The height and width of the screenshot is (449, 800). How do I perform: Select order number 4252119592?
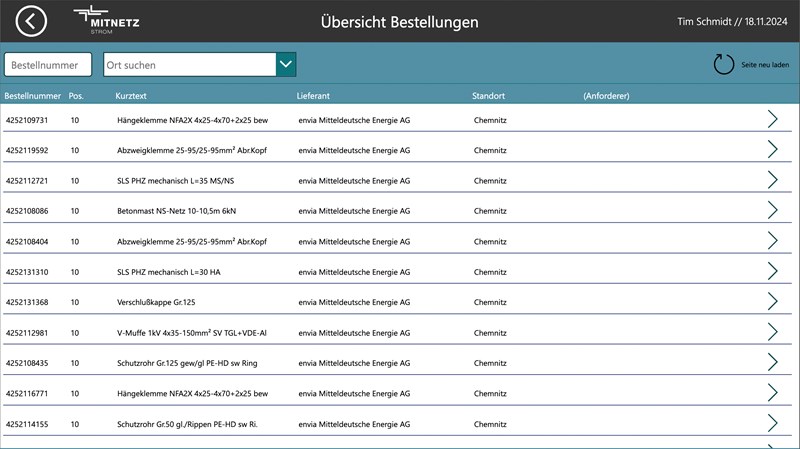(x=27, y=151)
